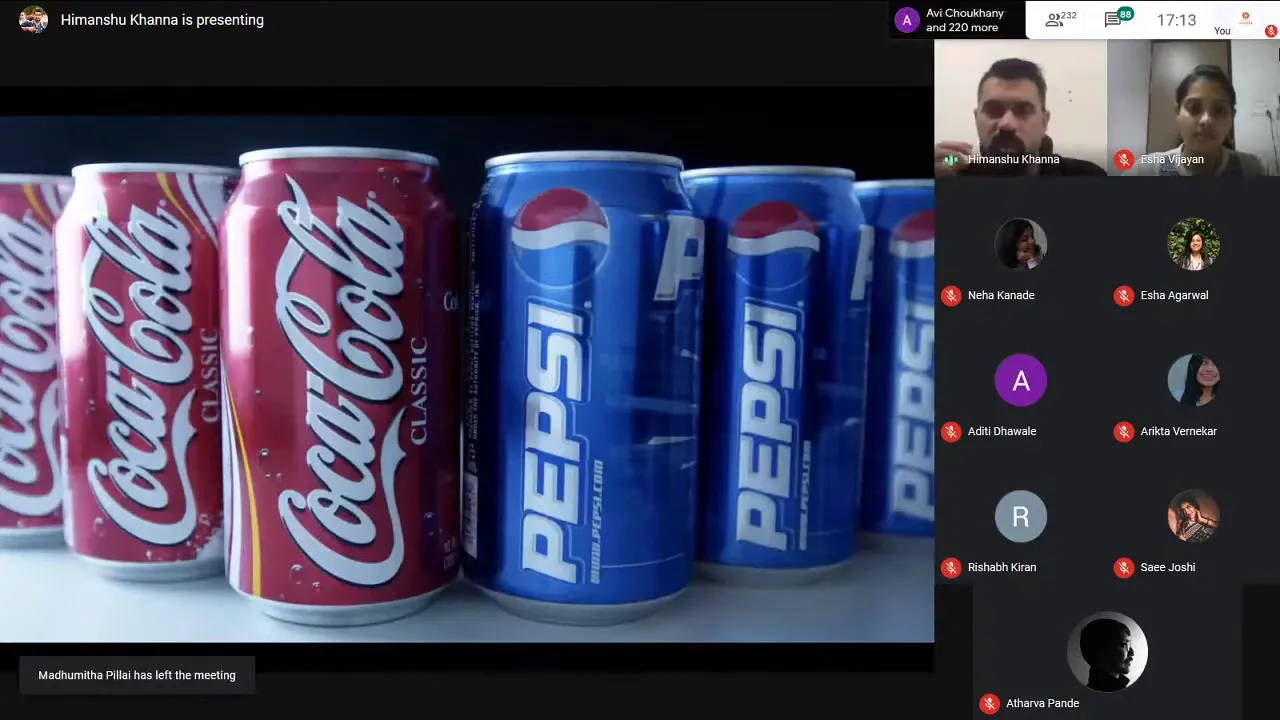The image size is (1280, 720).
Task: Click 'Avi Choukhany and 220 more' text
Action: point(965,20)
